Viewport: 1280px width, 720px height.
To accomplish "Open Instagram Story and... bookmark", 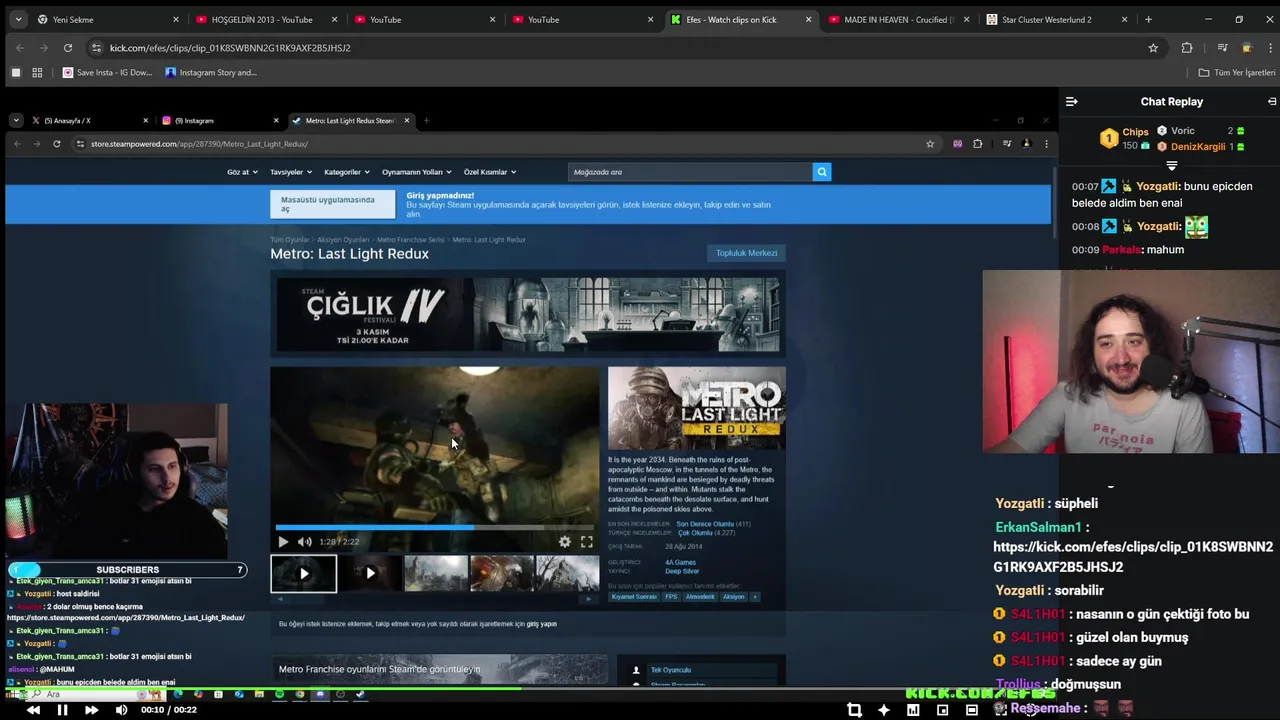I will [x=211, y=72].
